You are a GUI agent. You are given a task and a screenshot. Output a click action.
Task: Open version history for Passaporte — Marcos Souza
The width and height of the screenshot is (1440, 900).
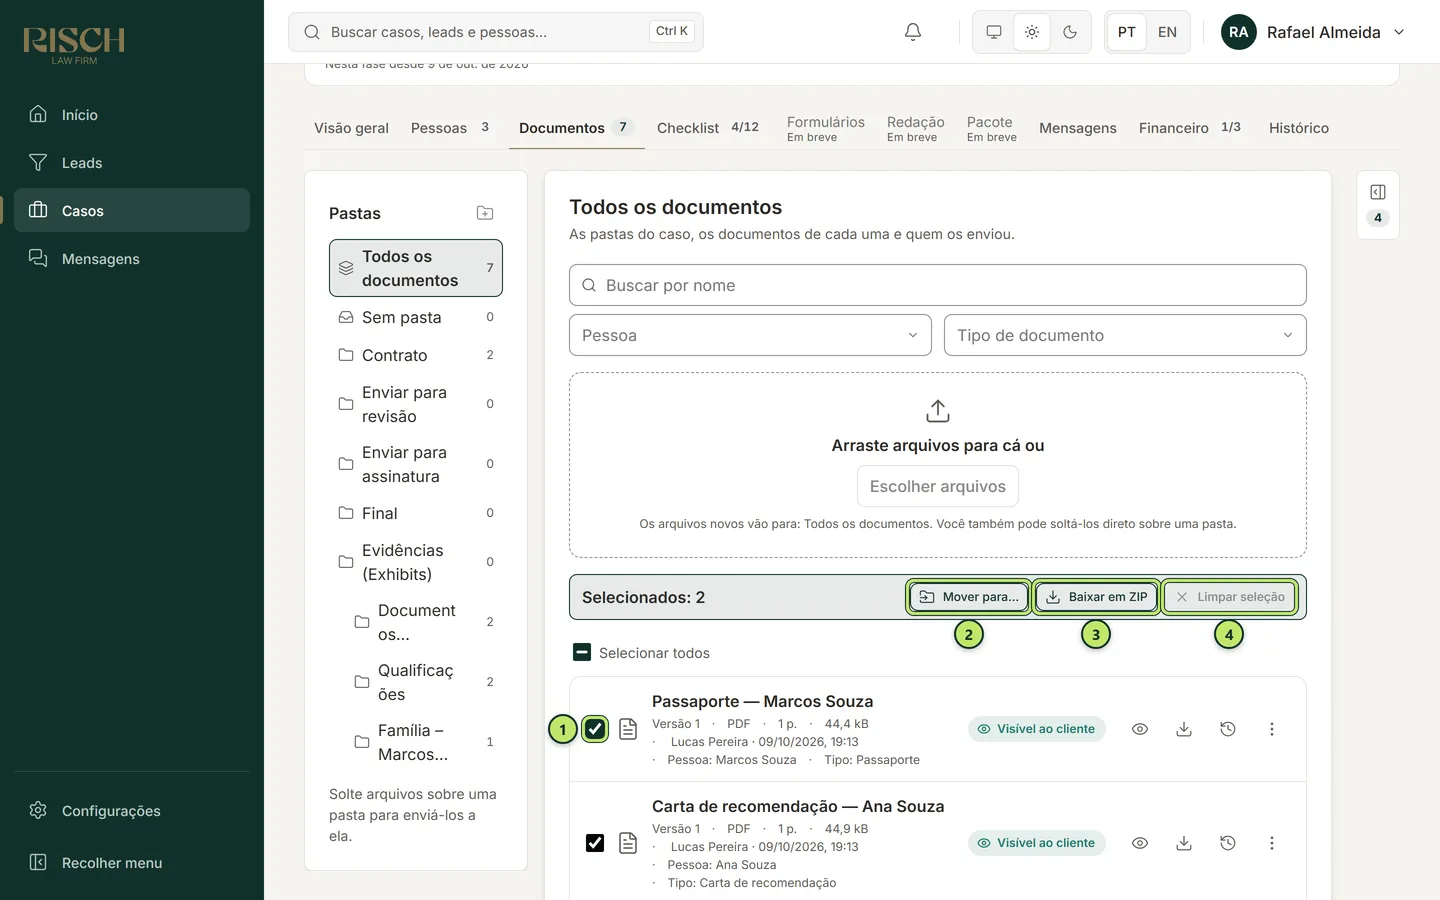(1228, 729)
